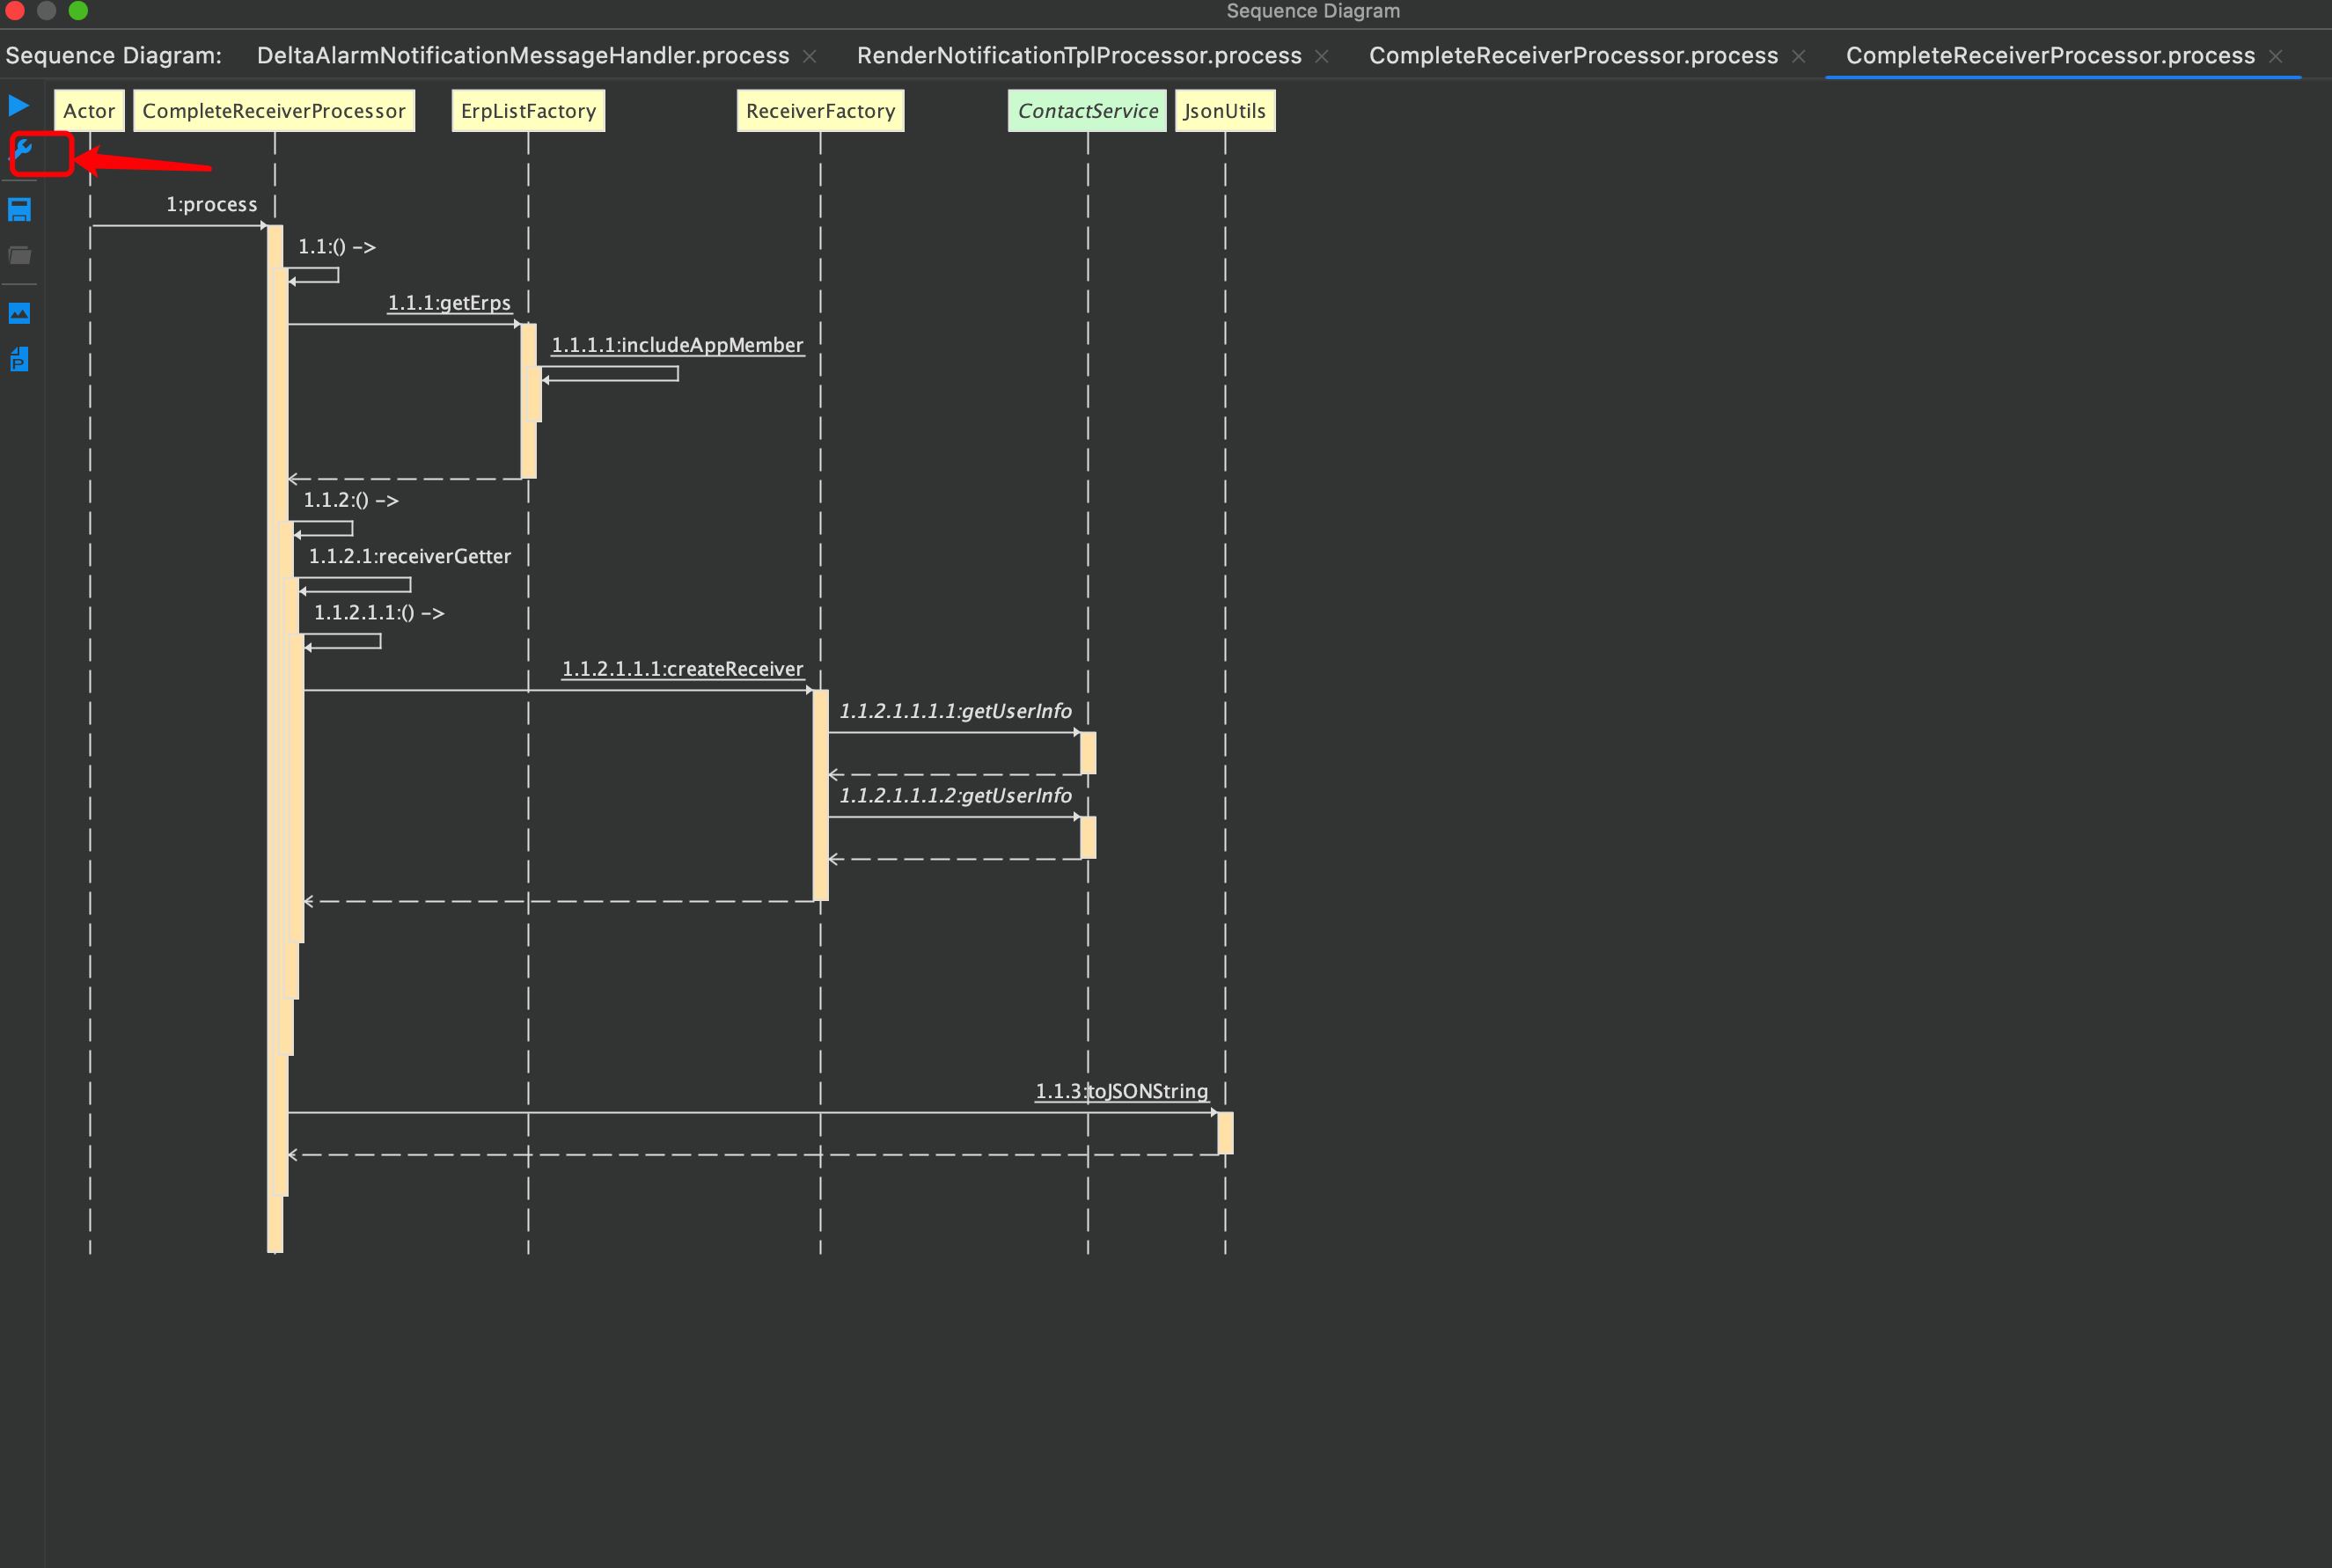This screenshot has width=2332, height=1568.
Task: Click the 1.1.2.1.1.1.2:getUserInfo call label
Action: pos(955,796)
